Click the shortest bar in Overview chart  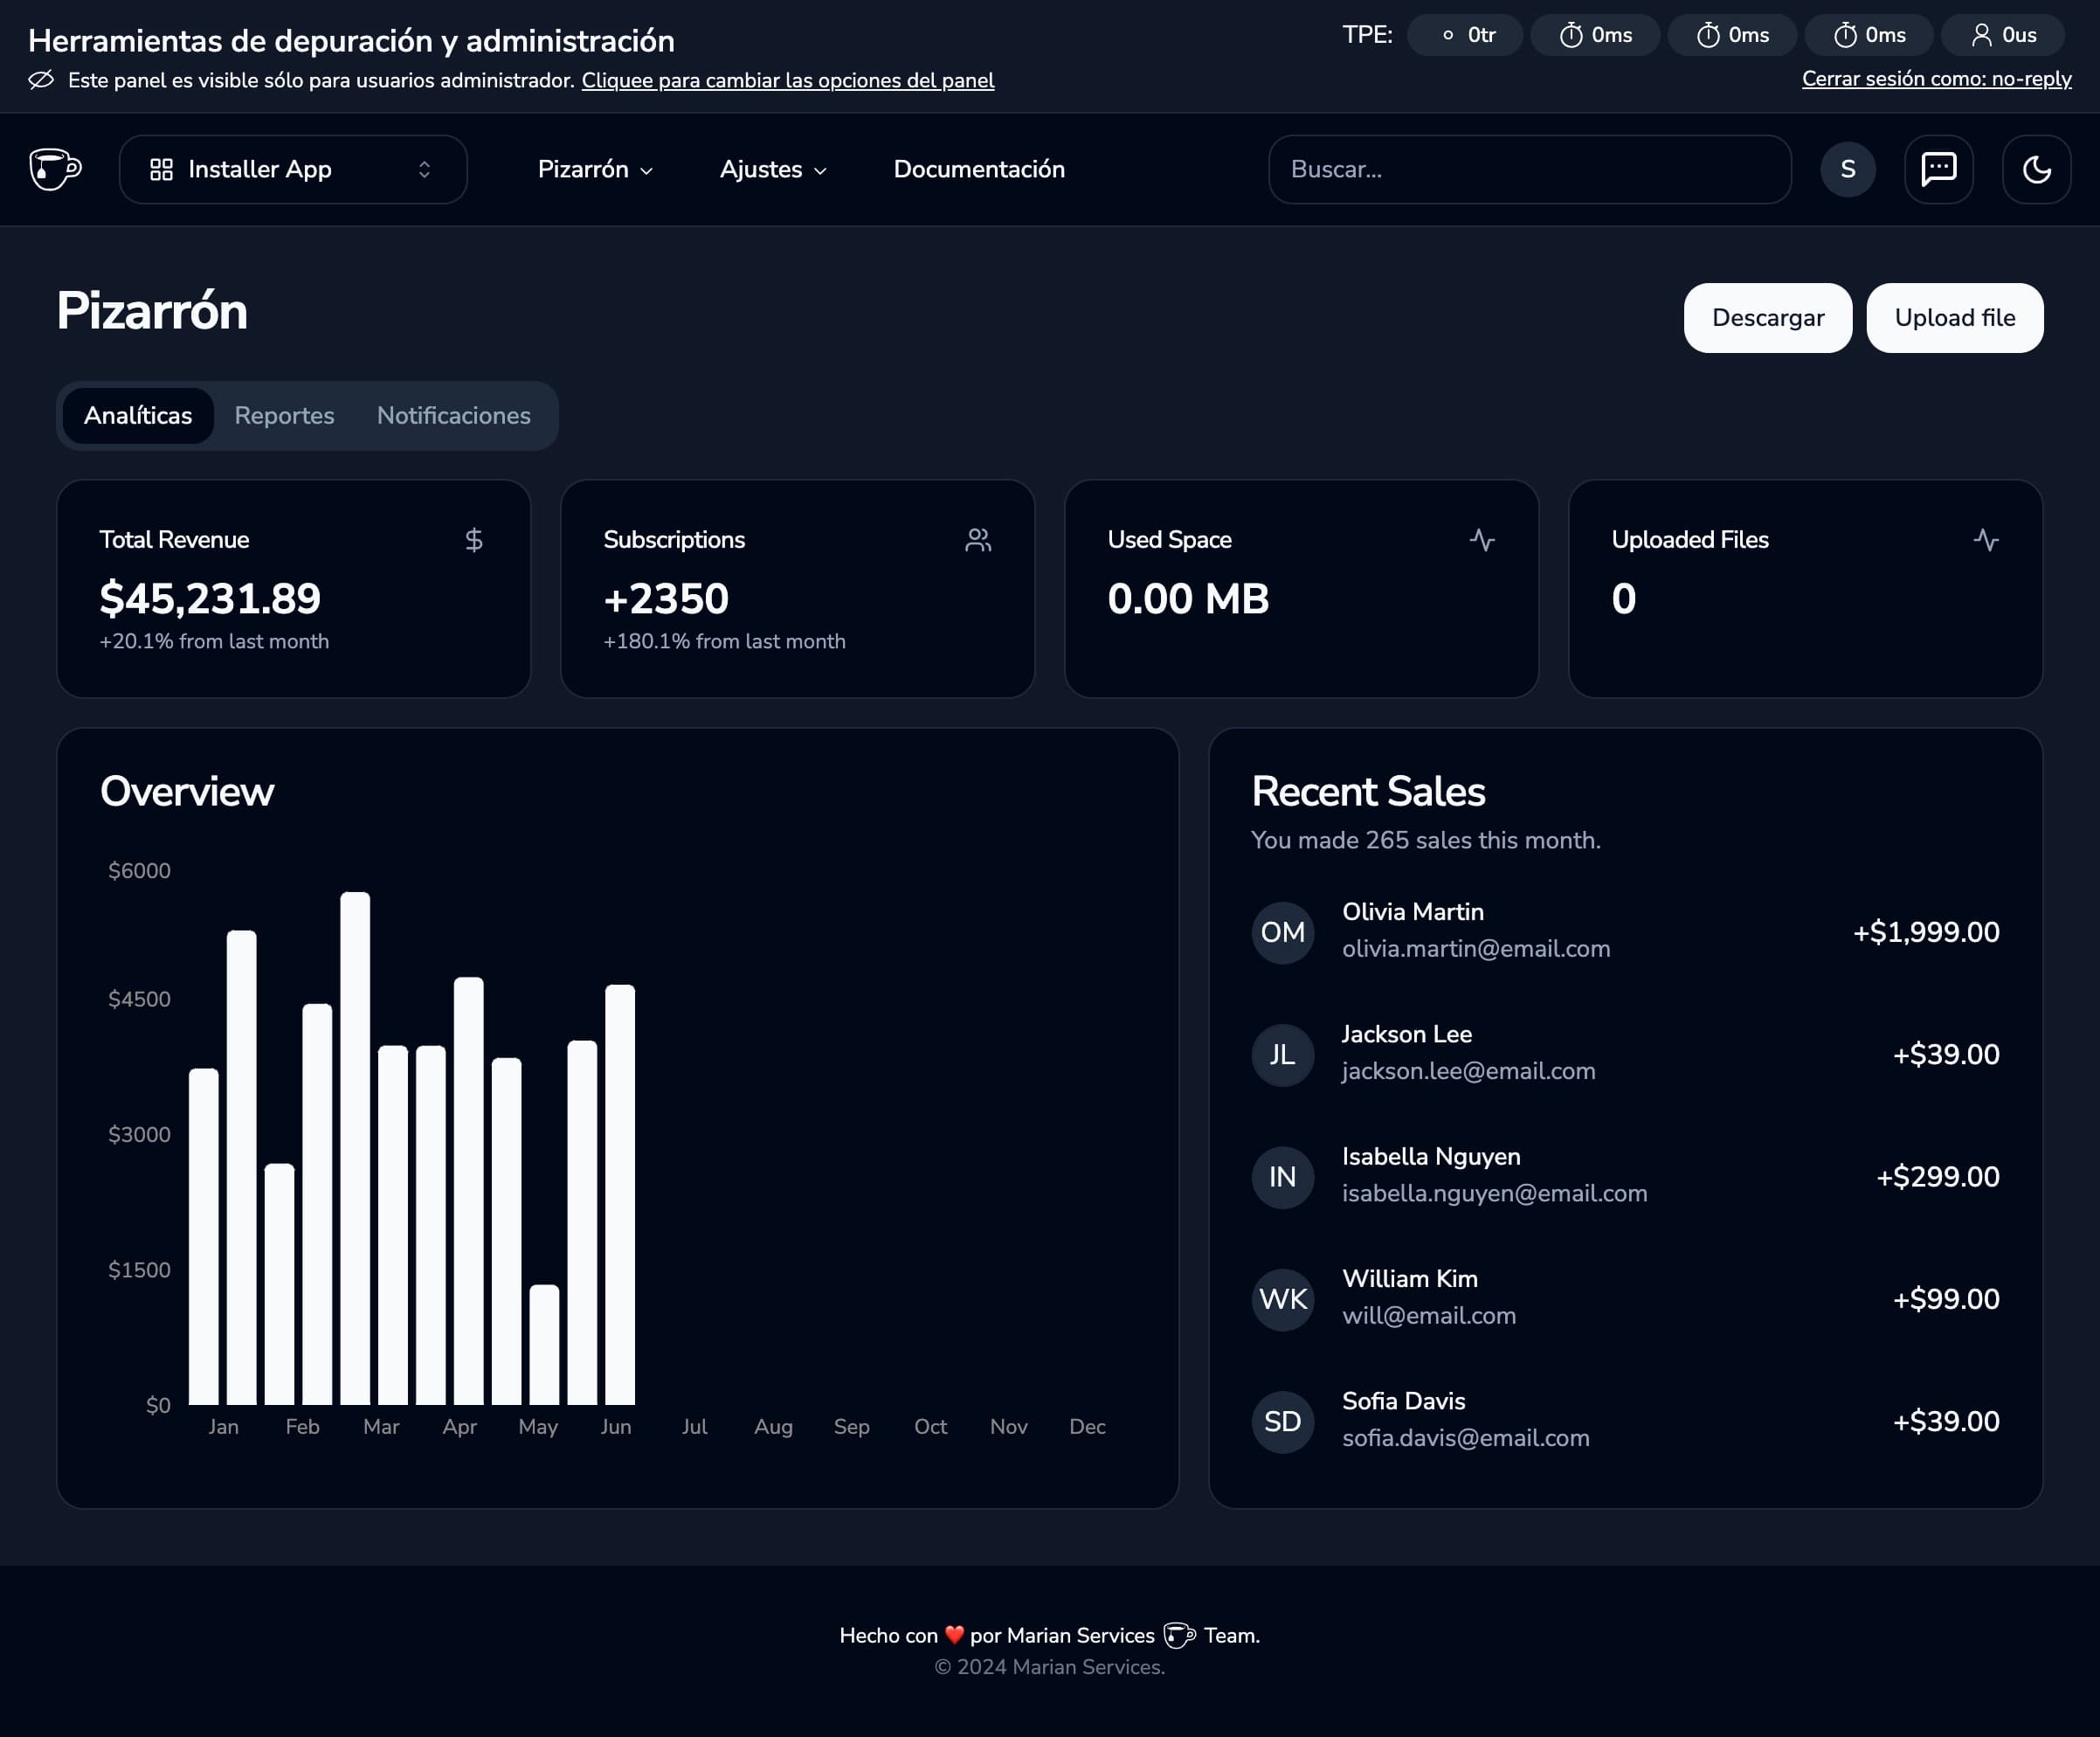[544, 1345]
